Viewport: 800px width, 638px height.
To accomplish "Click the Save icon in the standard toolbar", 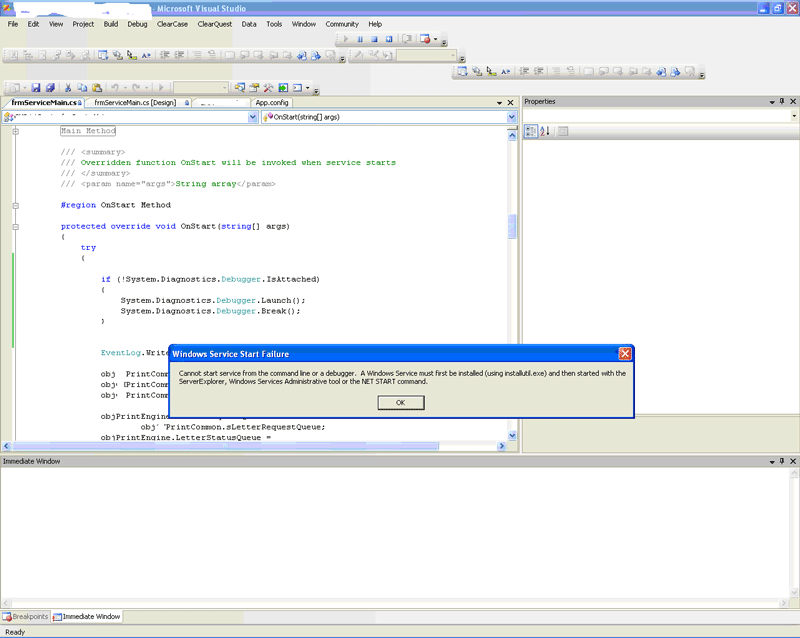I will [36, 88].
